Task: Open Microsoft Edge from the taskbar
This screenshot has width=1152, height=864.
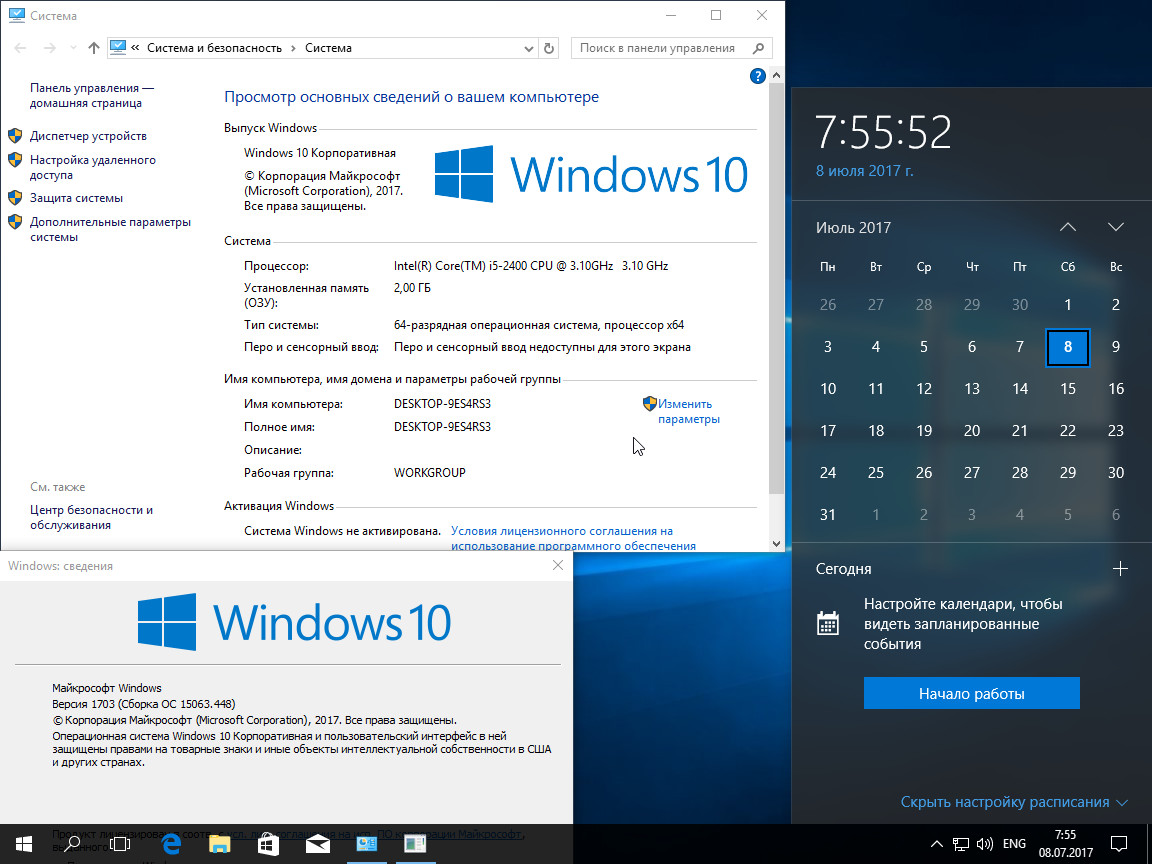Action: 170,844
